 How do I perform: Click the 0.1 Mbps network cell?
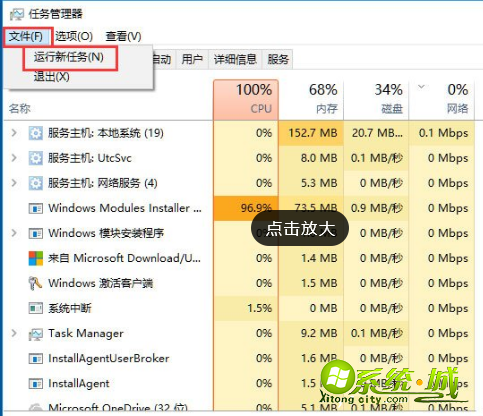441,133
